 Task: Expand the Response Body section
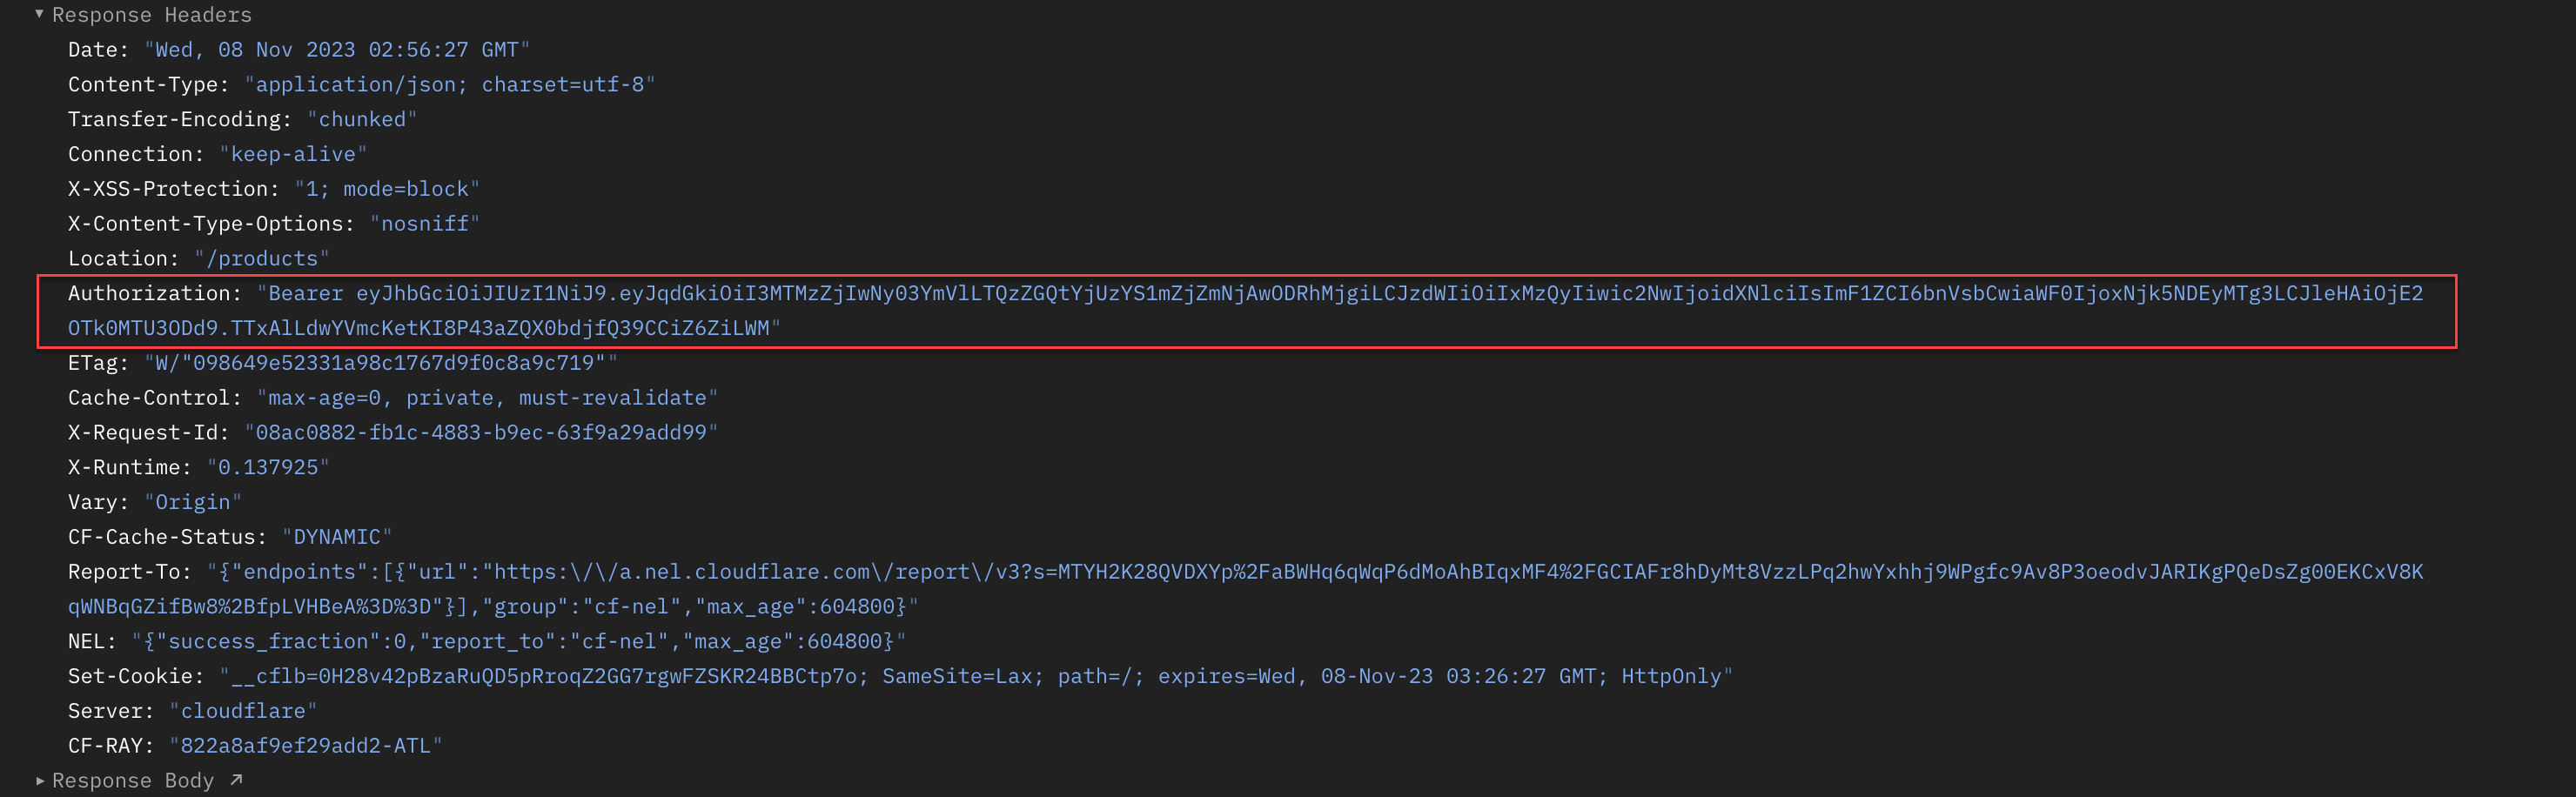[39, 780]
